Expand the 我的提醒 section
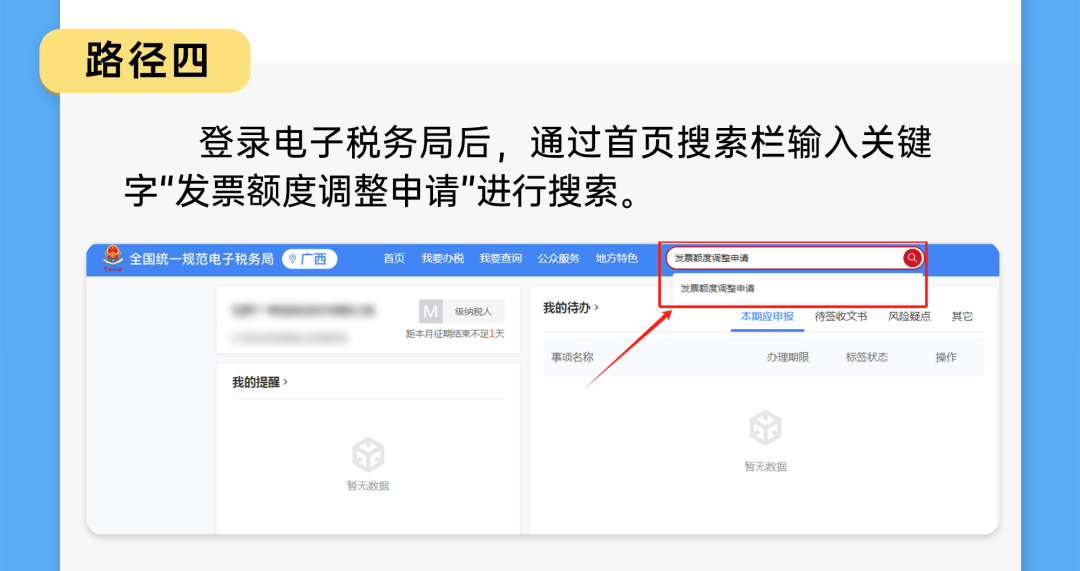The image size is (1080, 571). point(260,382)
